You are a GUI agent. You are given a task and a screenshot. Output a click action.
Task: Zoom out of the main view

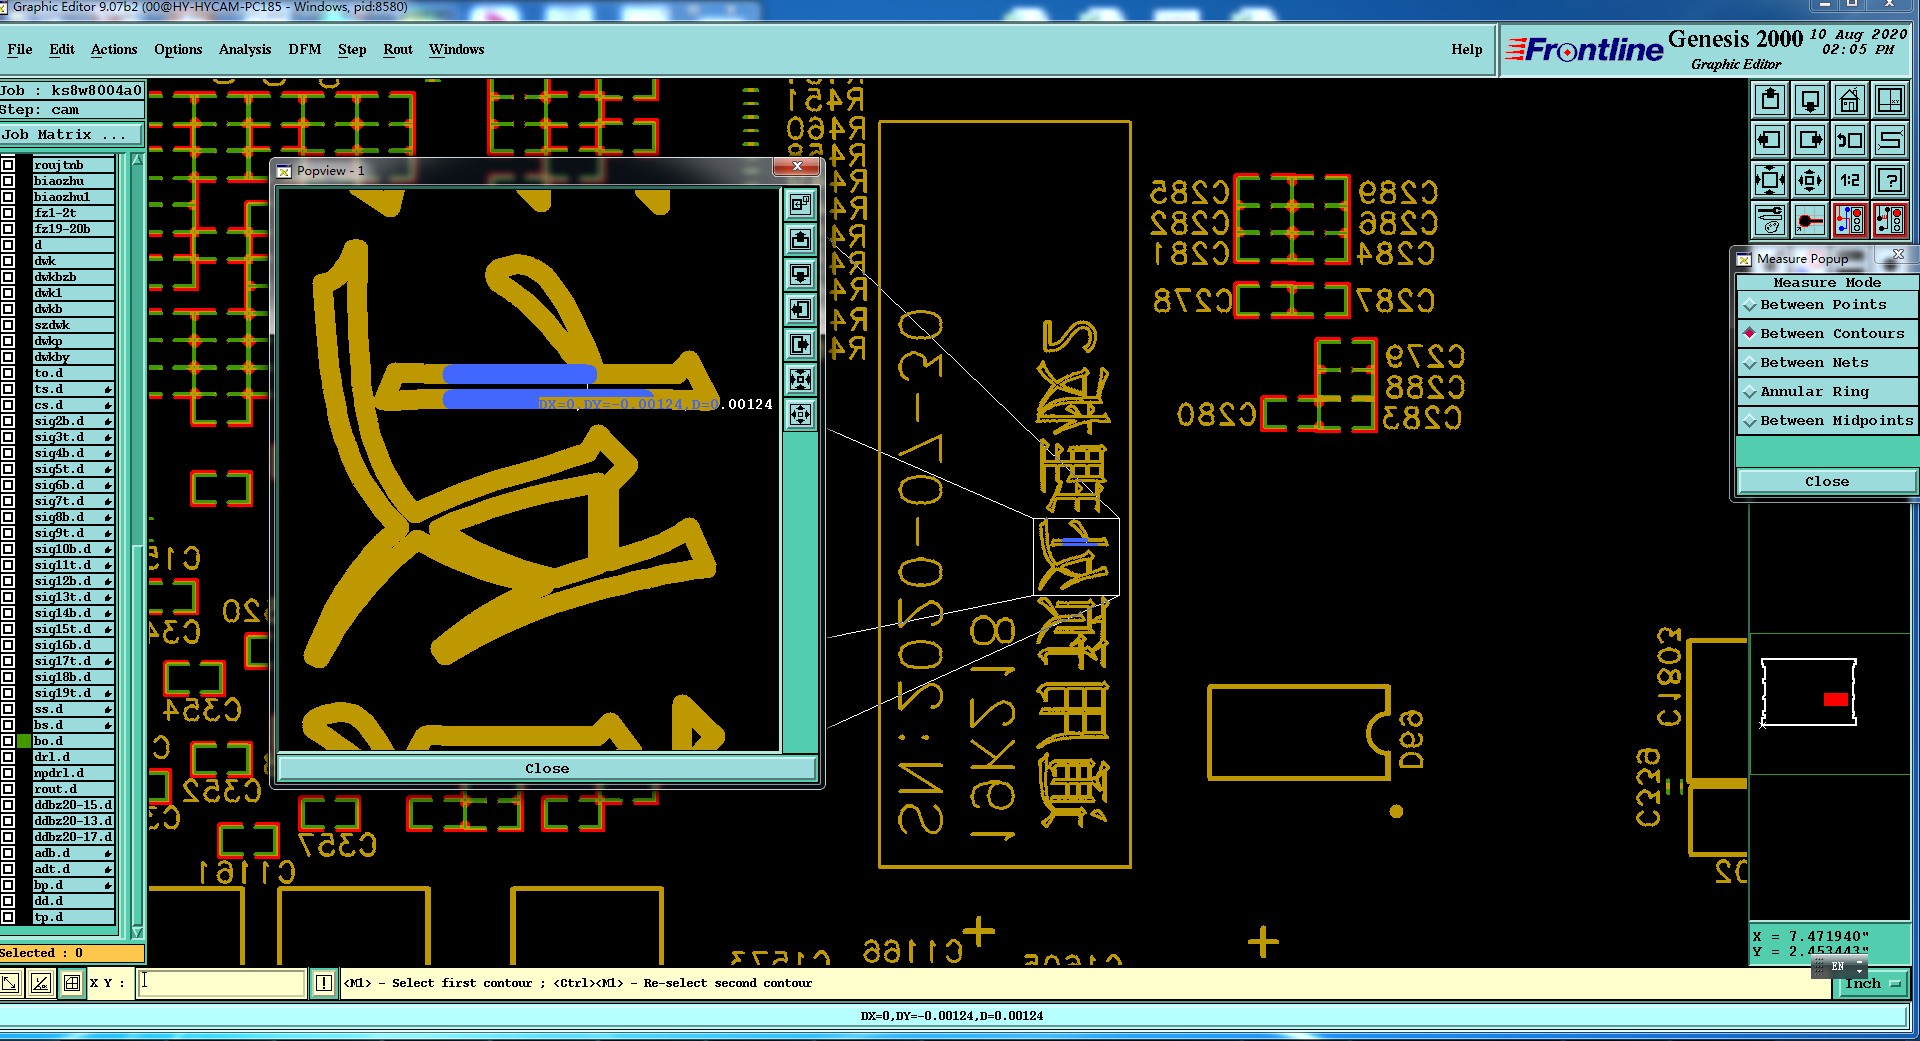pos(1810,180)
